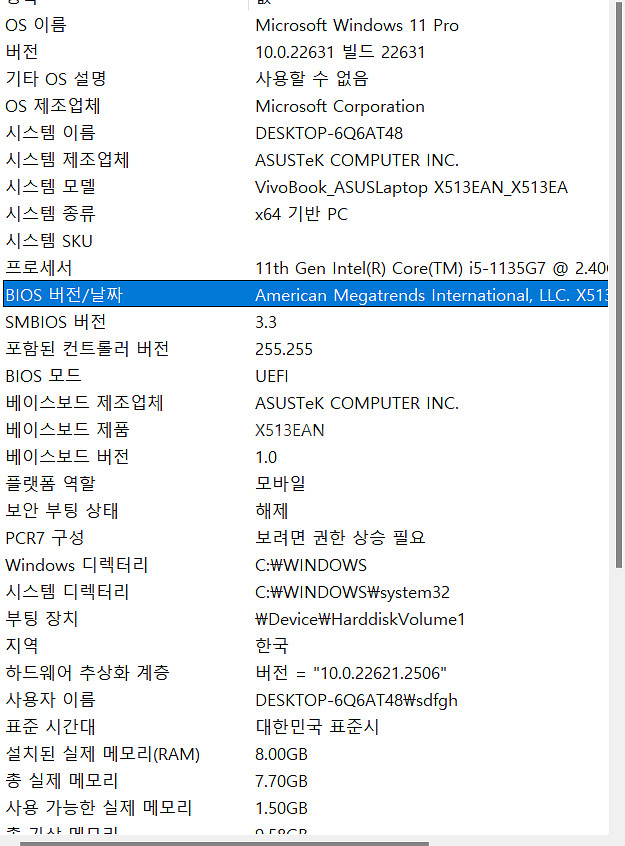Click the 'DESKTOP-6Q6AT48' system name value
Viewport: 625px width, 846px height.
329,133
